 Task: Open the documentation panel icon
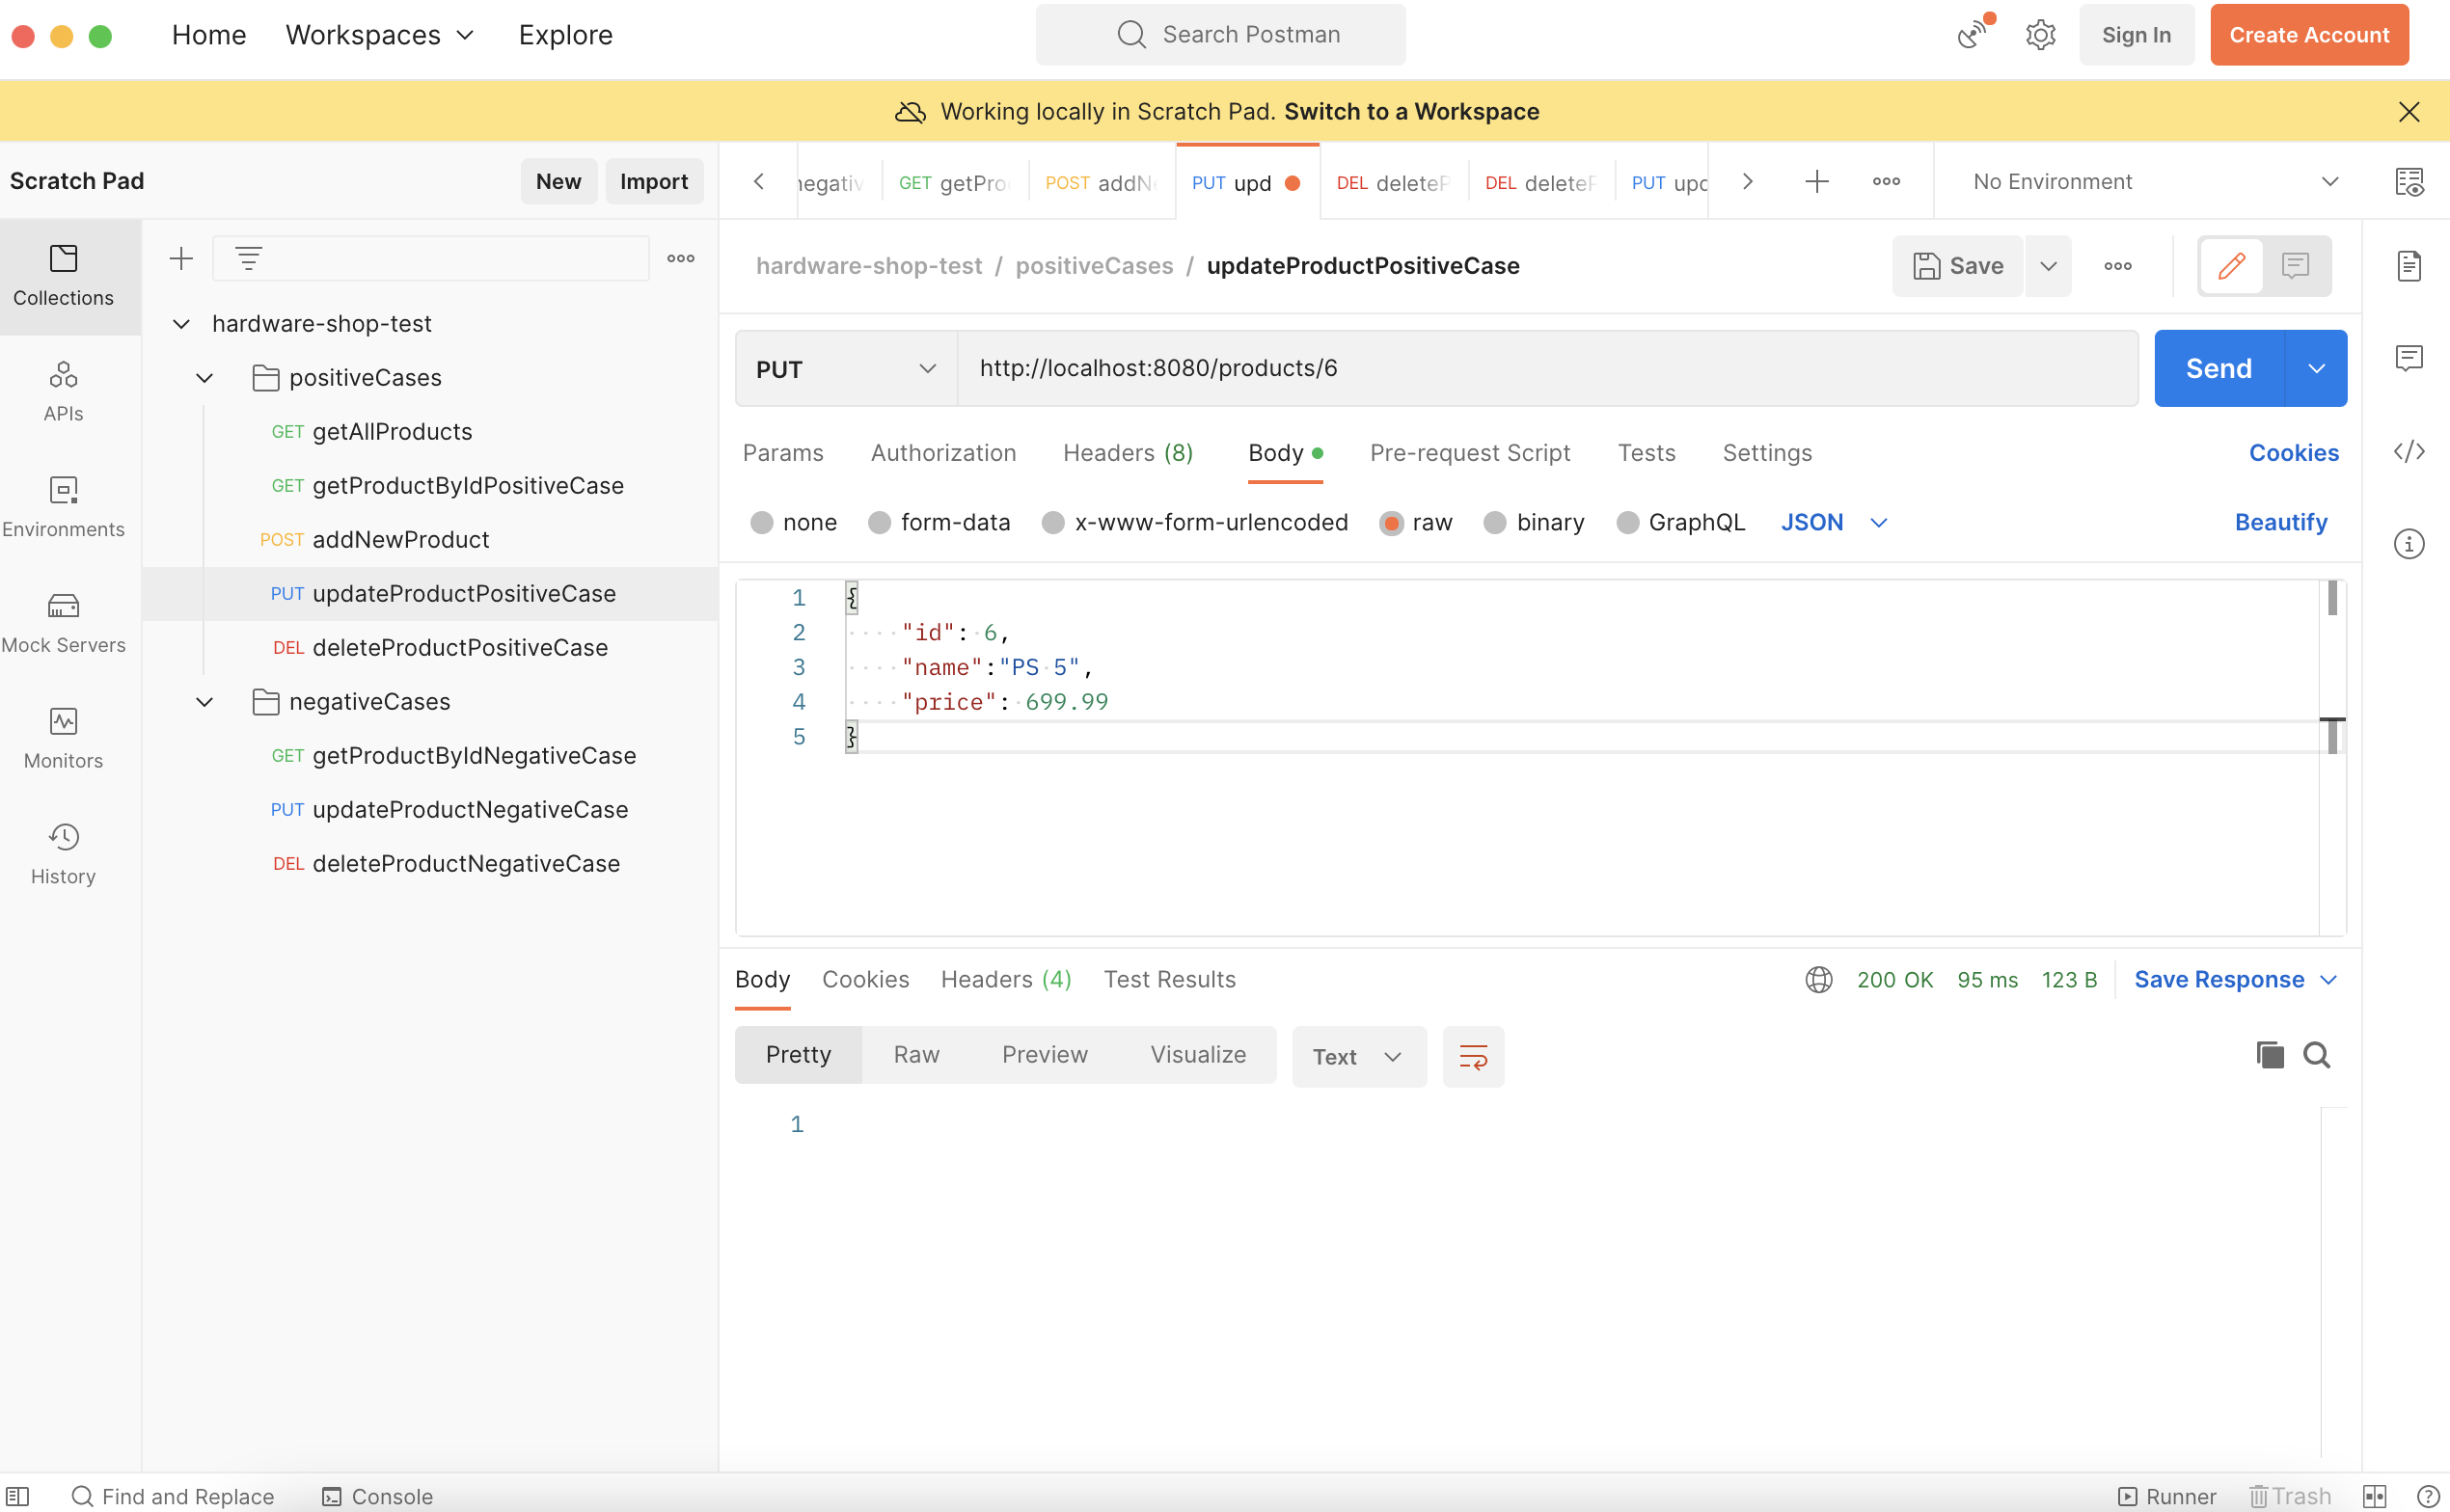pyautogui.click(x=2410, y=265)
